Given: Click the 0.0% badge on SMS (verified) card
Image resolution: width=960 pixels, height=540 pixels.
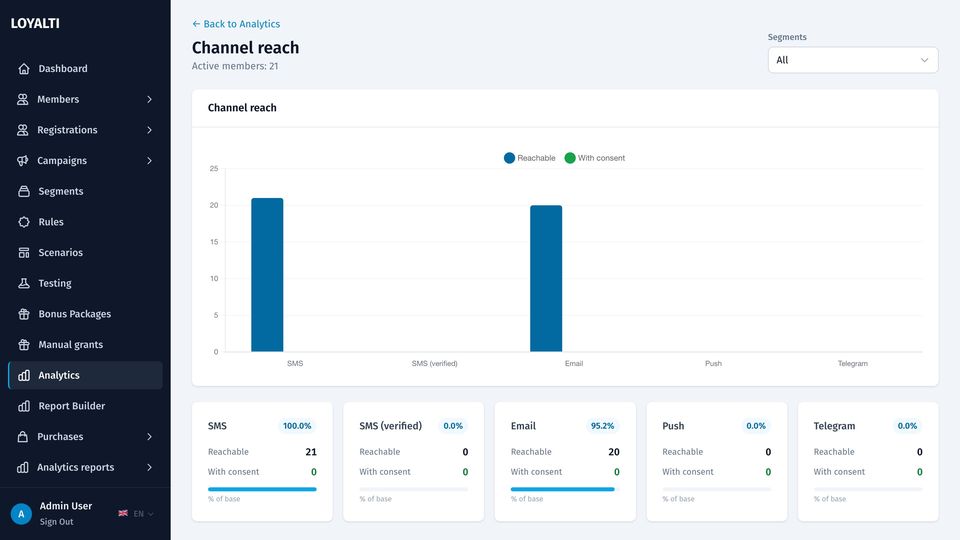Looking at the screenshot, I should tap(453, 426).
